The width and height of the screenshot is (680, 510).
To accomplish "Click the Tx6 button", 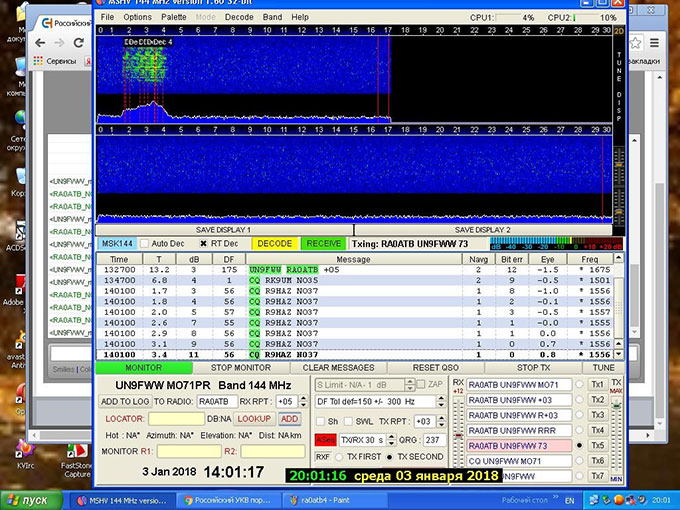I will [x=598, y=461].
